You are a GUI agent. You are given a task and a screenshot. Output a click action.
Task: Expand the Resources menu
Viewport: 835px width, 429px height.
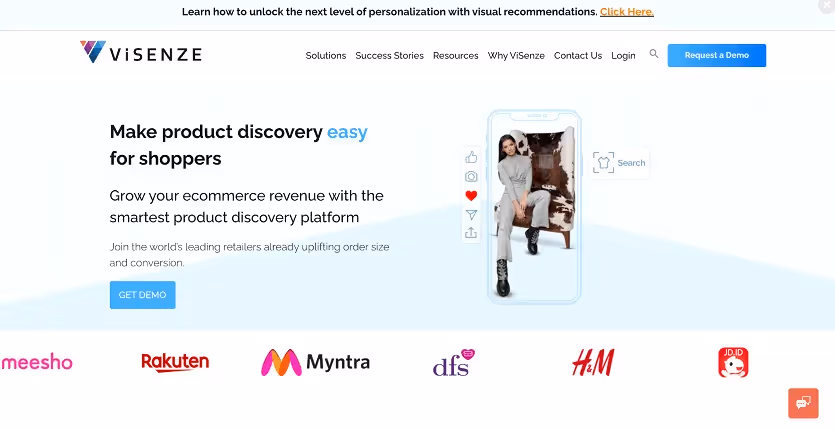[455, 55]
